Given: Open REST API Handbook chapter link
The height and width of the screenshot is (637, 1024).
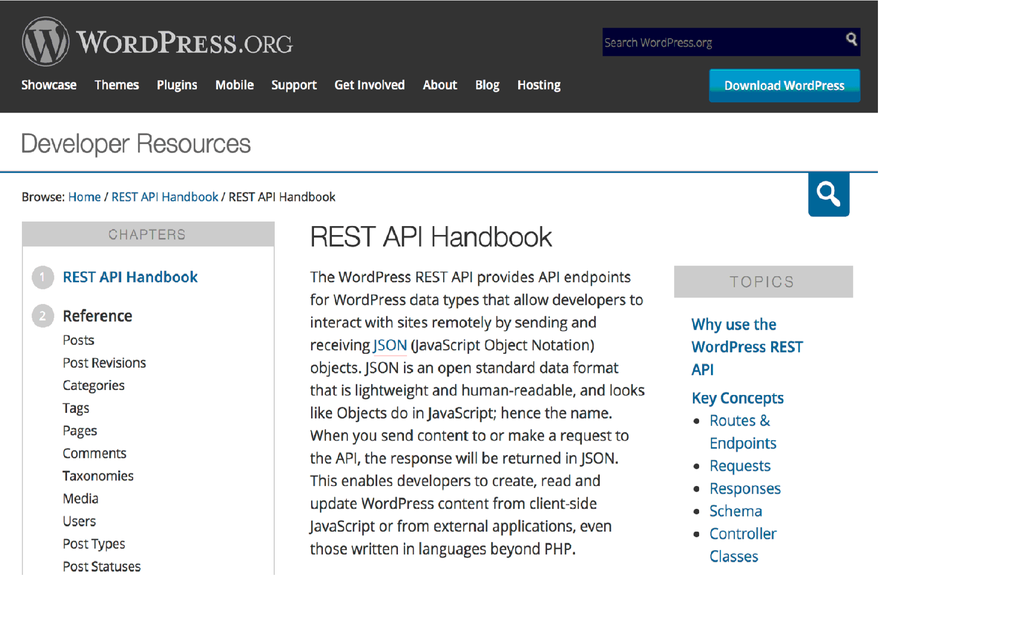Looking at the screenshot, I should (130, 277).
